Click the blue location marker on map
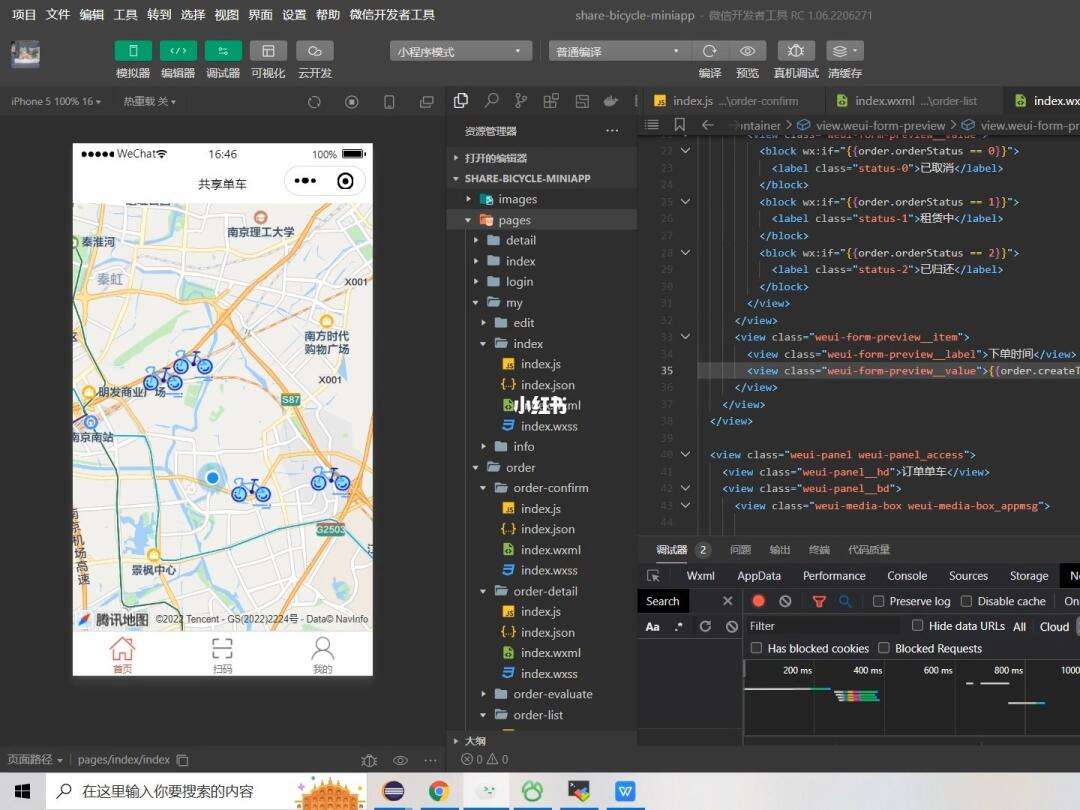This screenshot has width=1080, height=810. coord(213,477)
